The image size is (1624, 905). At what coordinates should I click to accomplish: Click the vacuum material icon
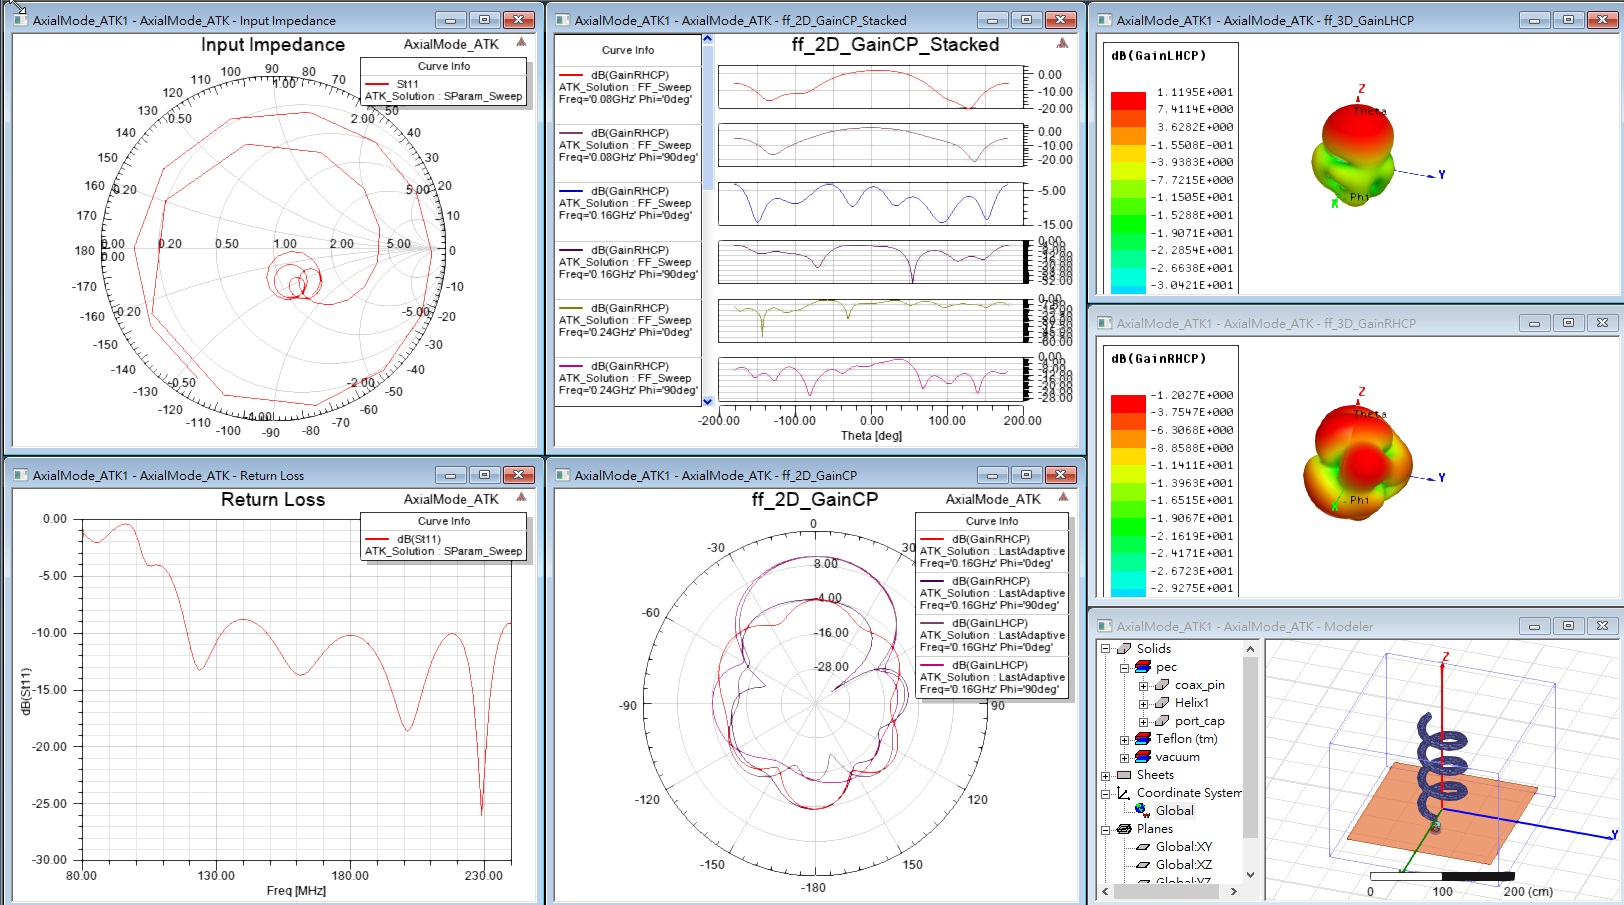1142,757
